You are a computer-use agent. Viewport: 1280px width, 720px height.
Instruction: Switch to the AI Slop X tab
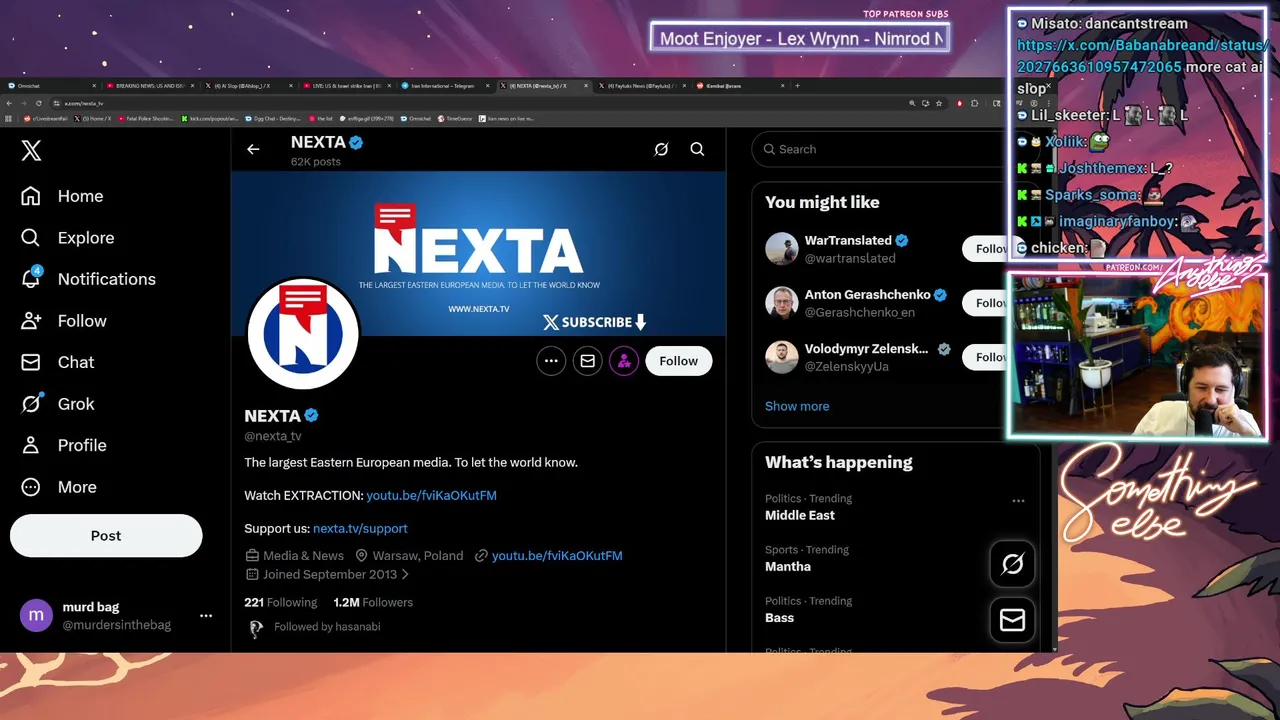(x=248, y=86)
